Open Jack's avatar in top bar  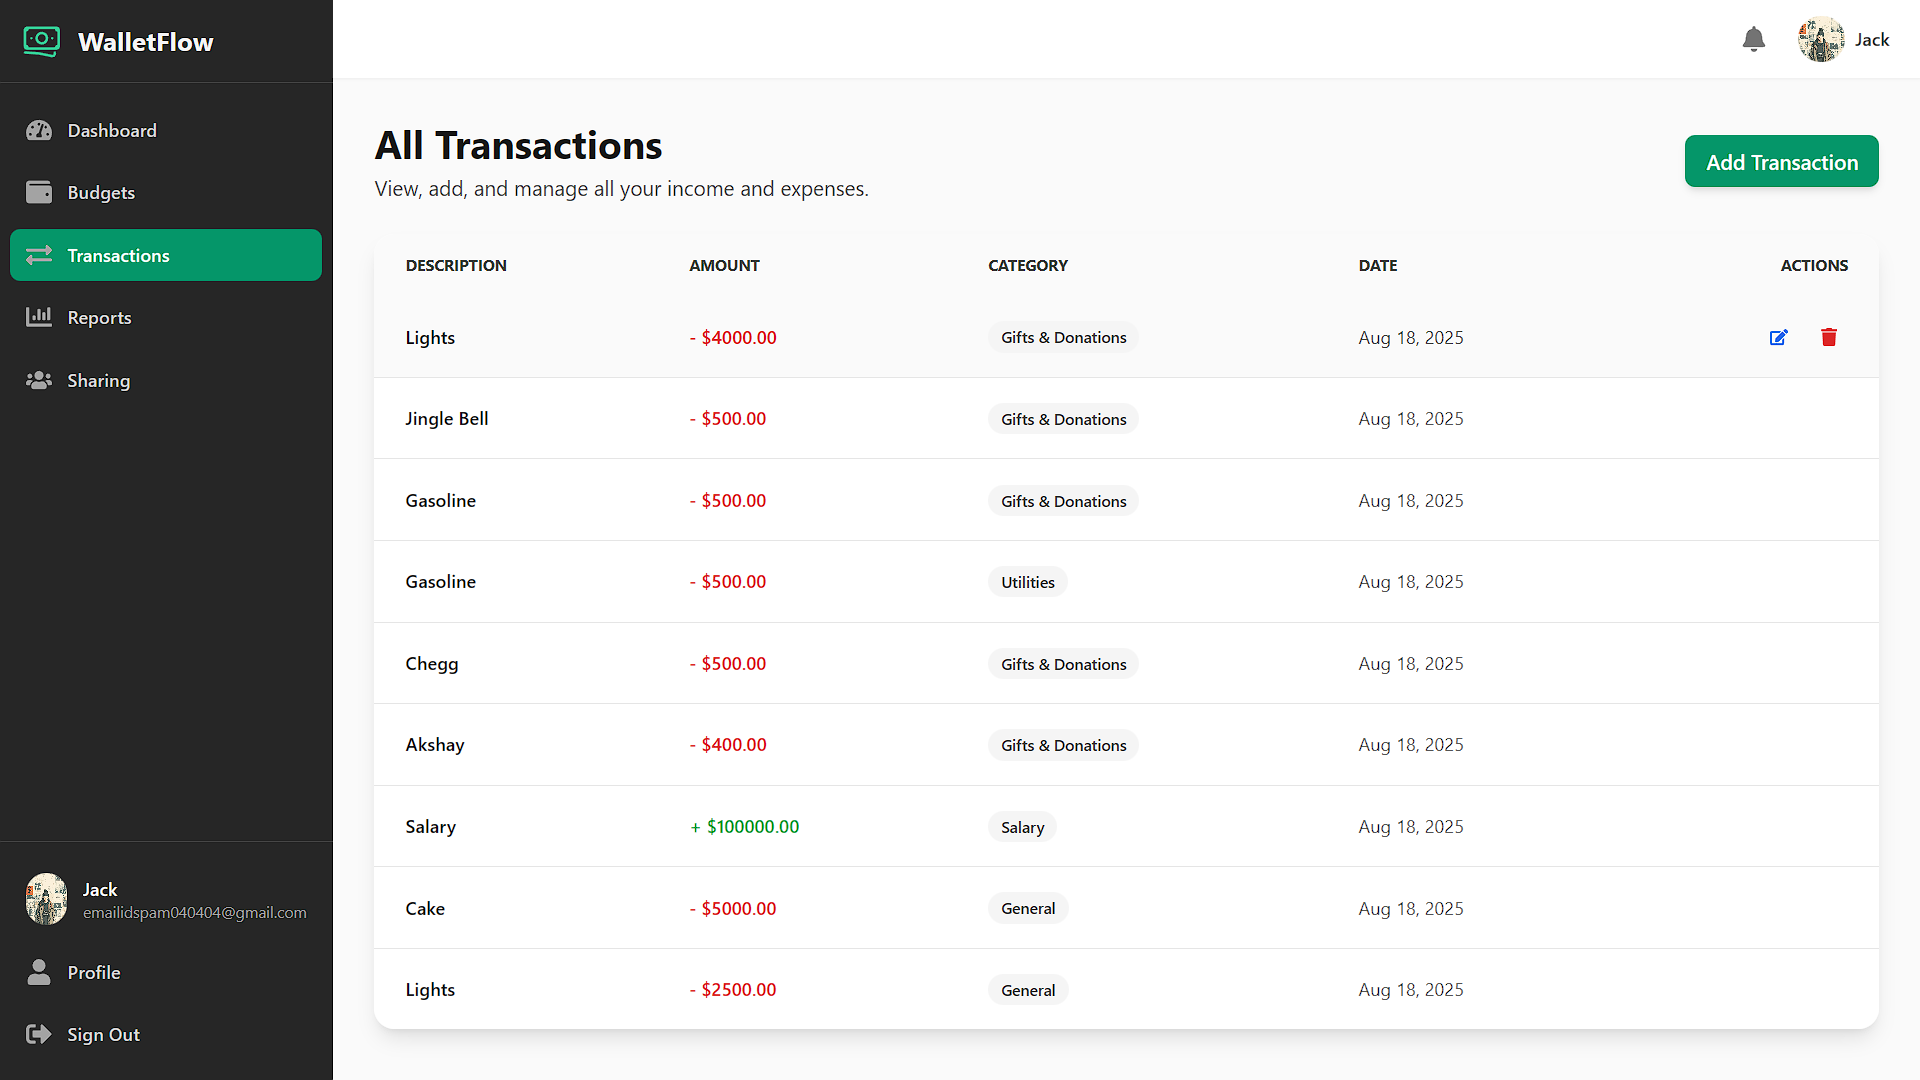click(1821, 40)
